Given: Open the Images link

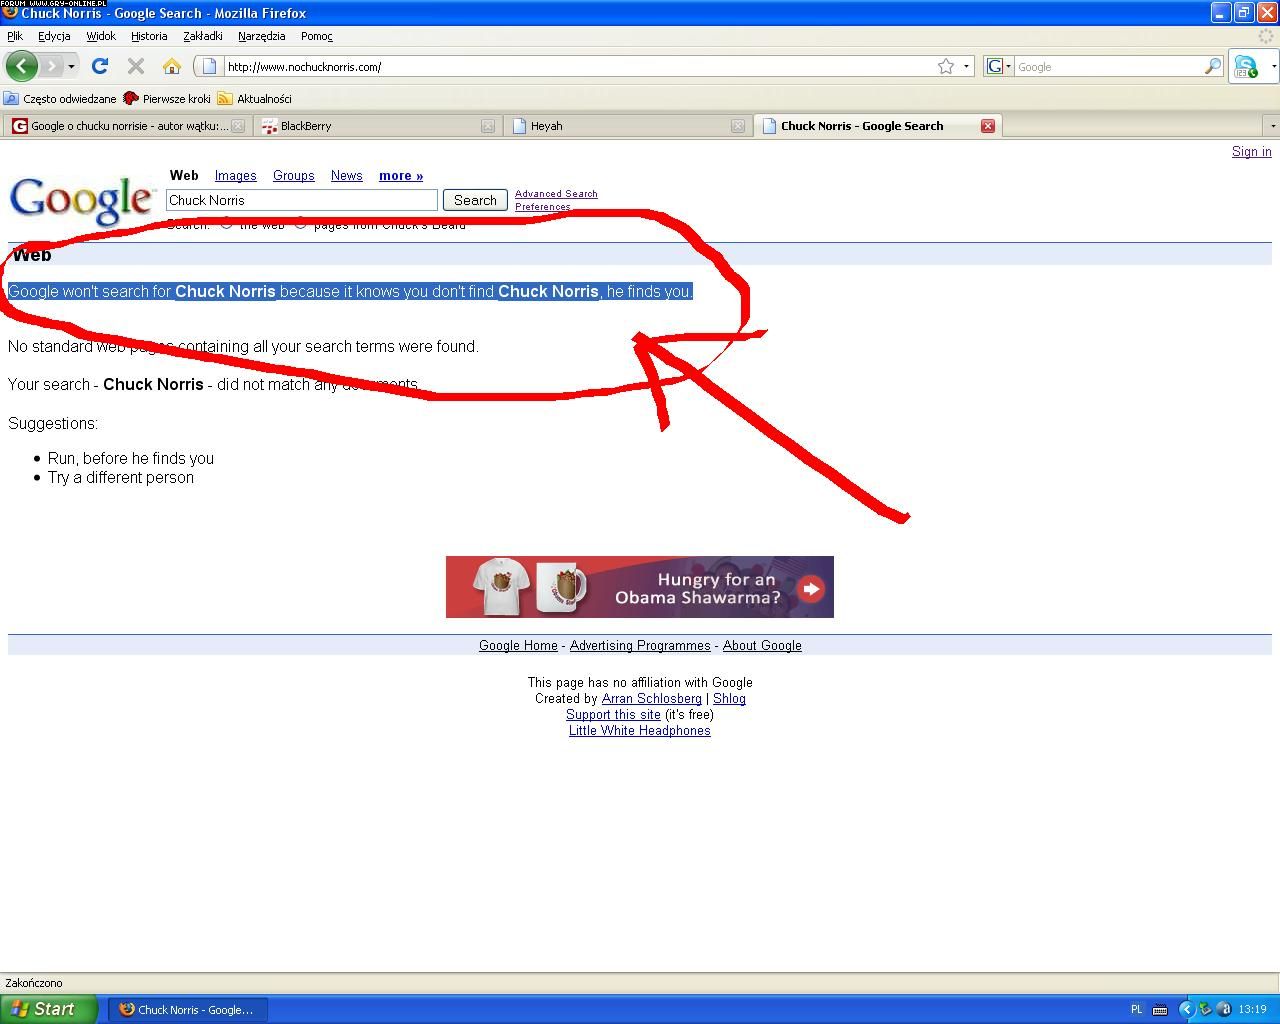Looking at the screenshot, I should click(x=236, y=175).
